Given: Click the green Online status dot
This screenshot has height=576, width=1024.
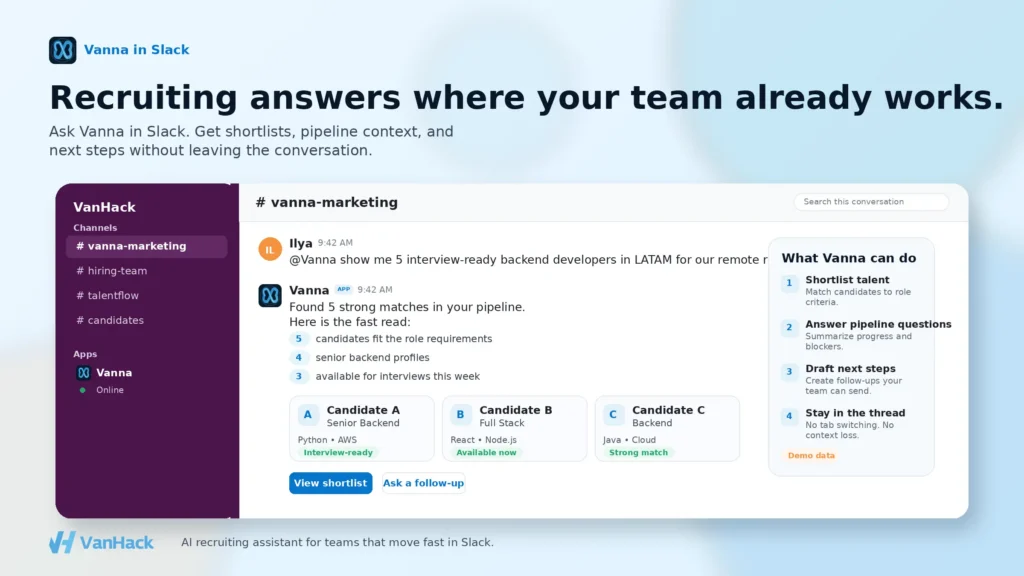Looking at the screenshot, I should click(82, 390).
